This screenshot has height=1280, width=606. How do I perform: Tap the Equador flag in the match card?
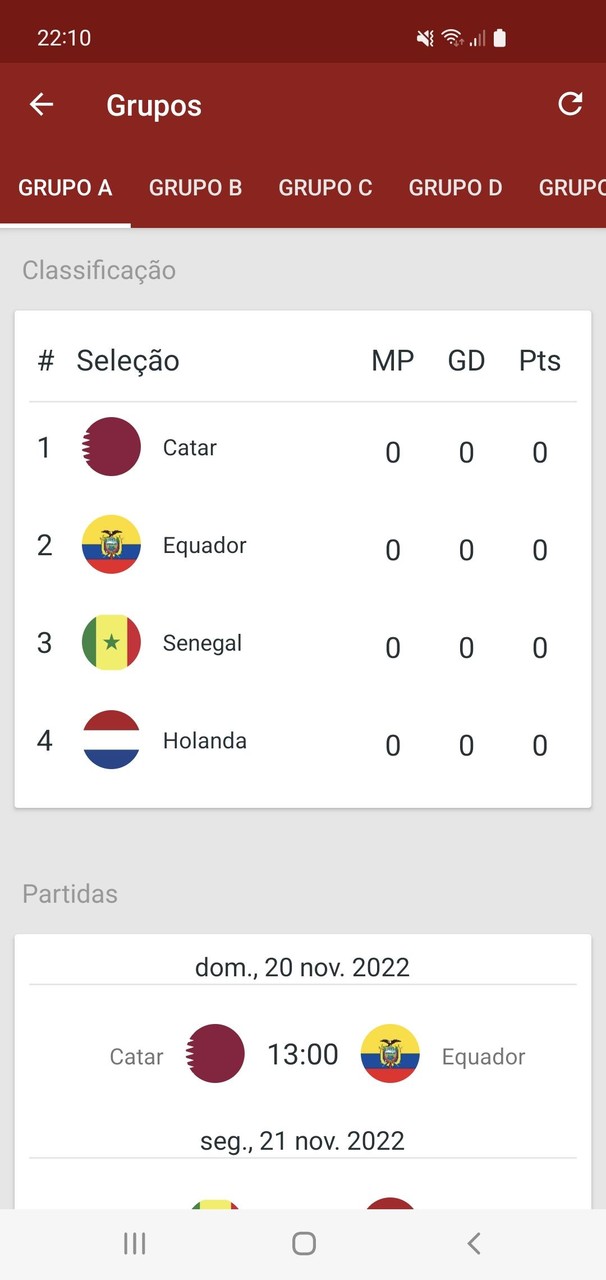(390, 1053)
